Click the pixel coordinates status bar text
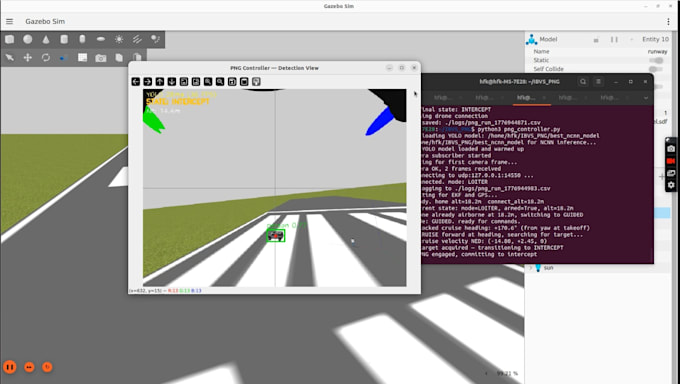Screen dimensions: 680x384 [165, 290]
